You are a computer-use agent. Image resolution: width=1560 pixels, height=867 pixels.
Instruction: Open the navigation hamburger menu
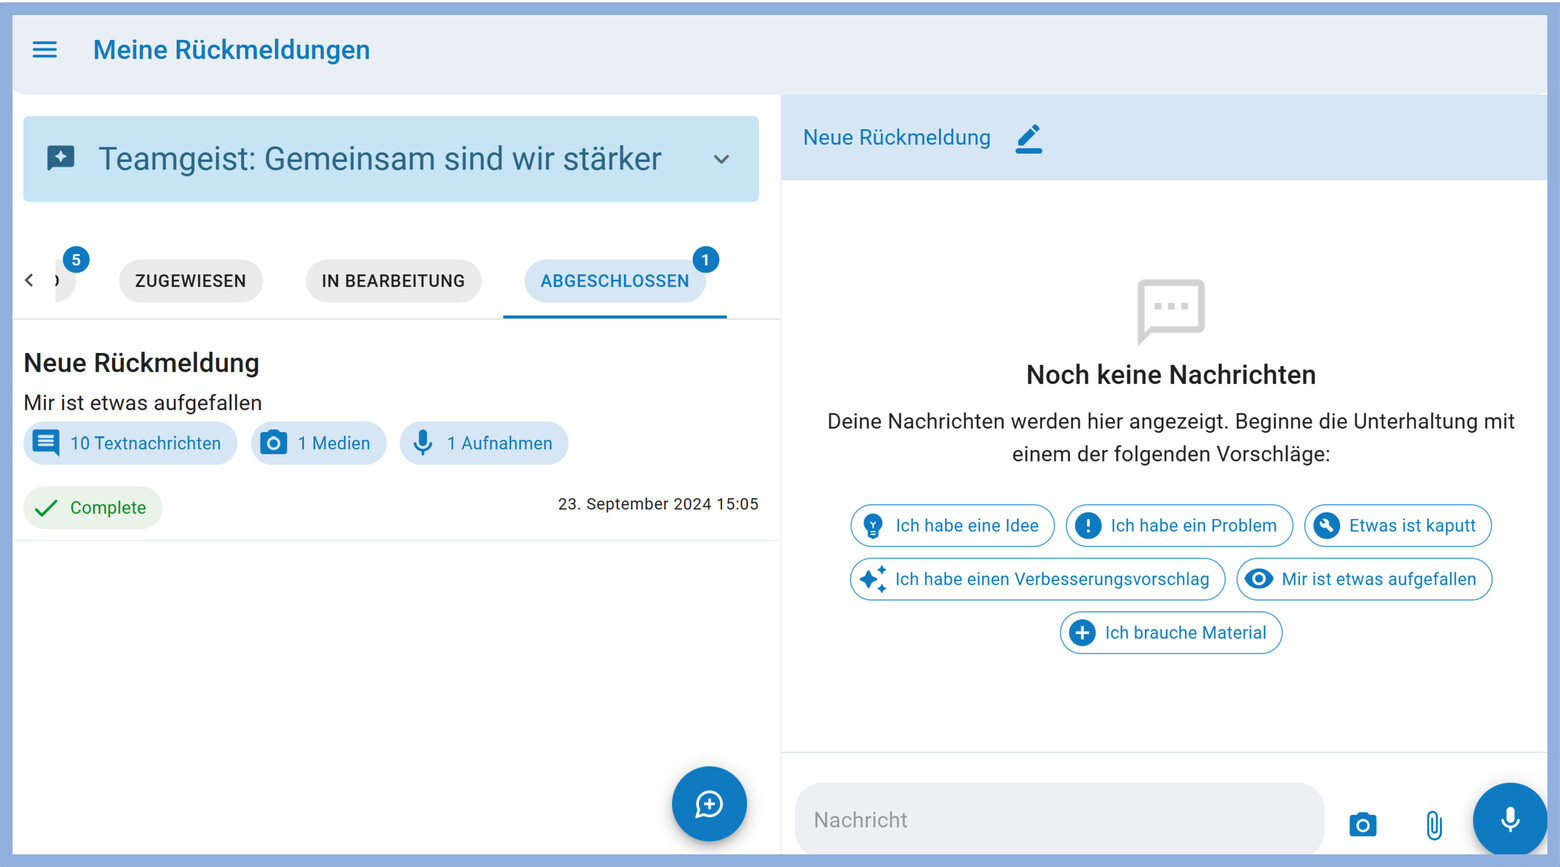point(44,49)
